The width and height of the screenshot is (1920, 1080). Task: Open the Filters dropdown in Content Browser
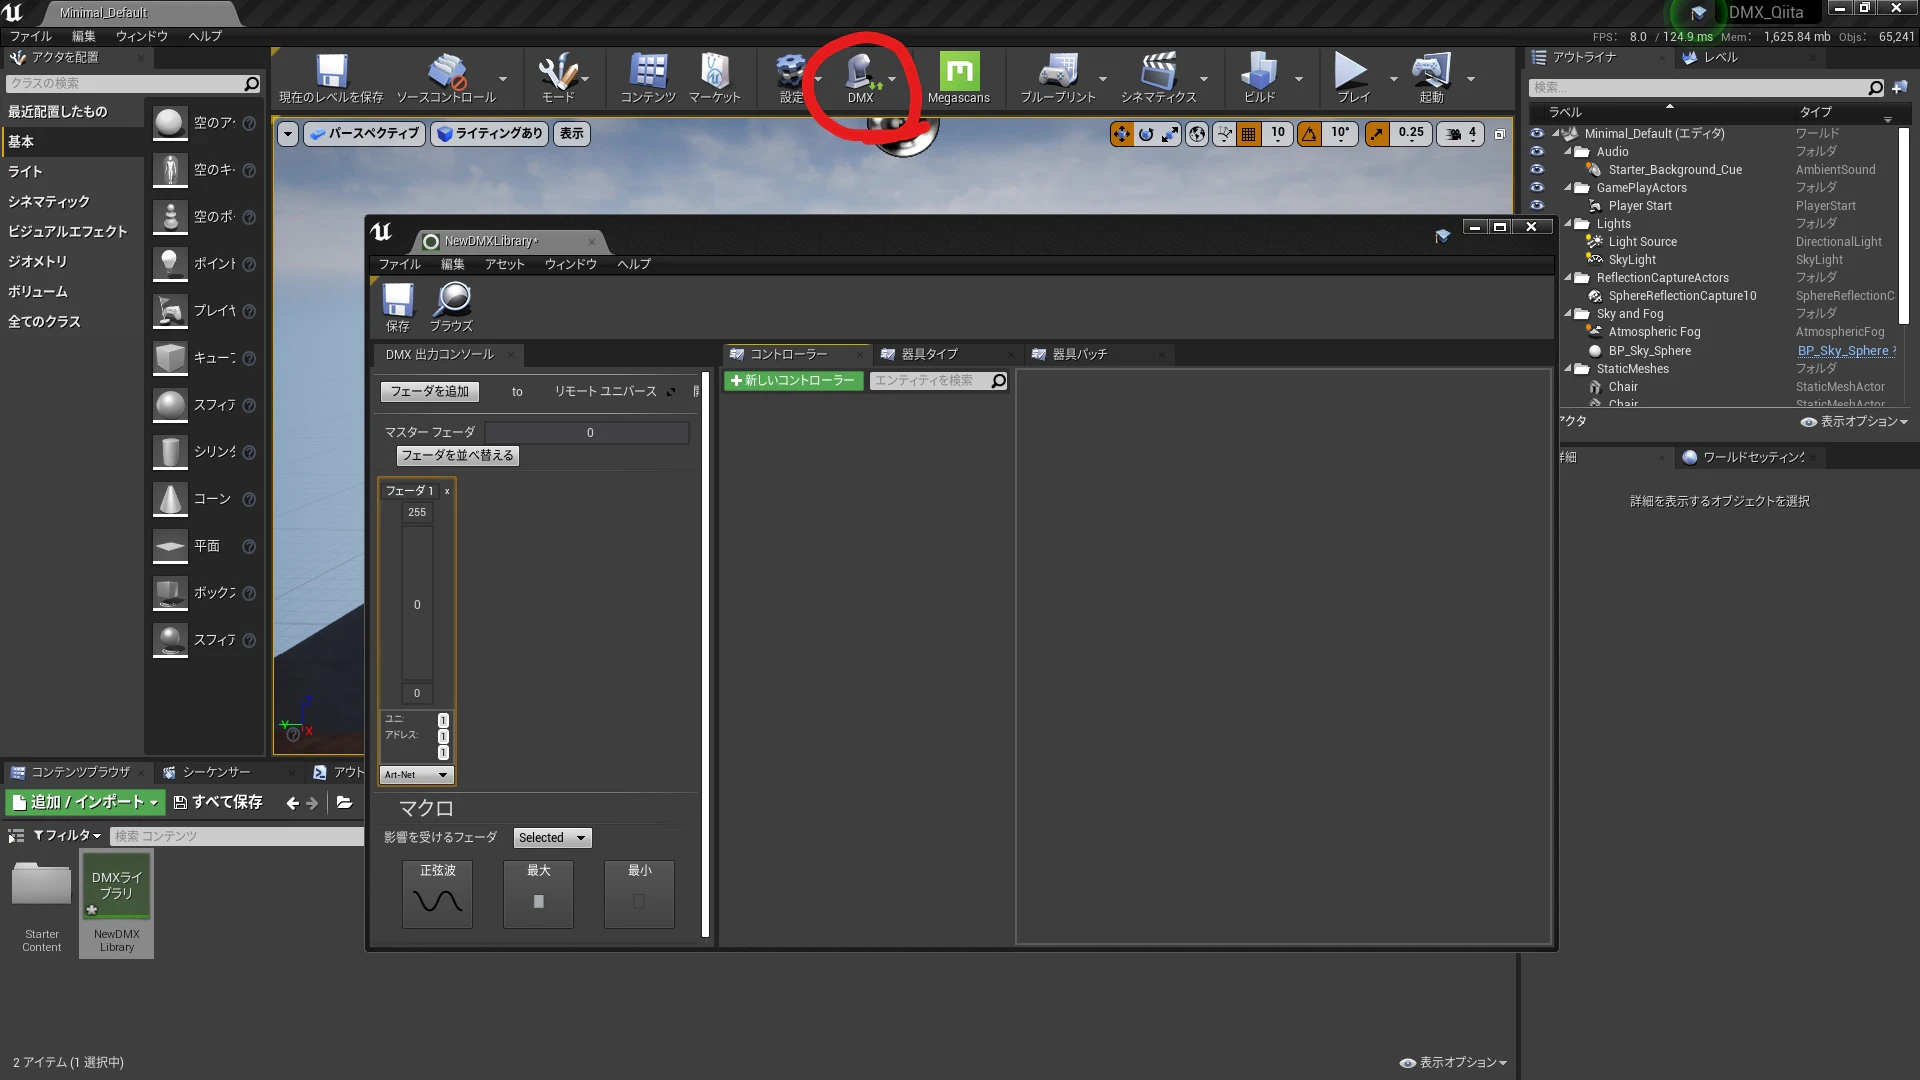(x=67, y=836)
